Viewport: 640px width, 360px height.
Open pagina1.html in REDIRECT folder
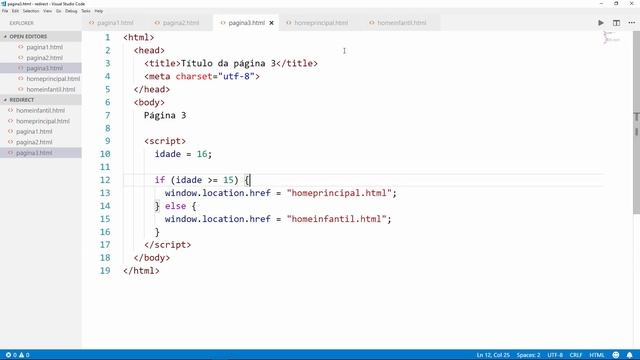click(x=34, y=132)
